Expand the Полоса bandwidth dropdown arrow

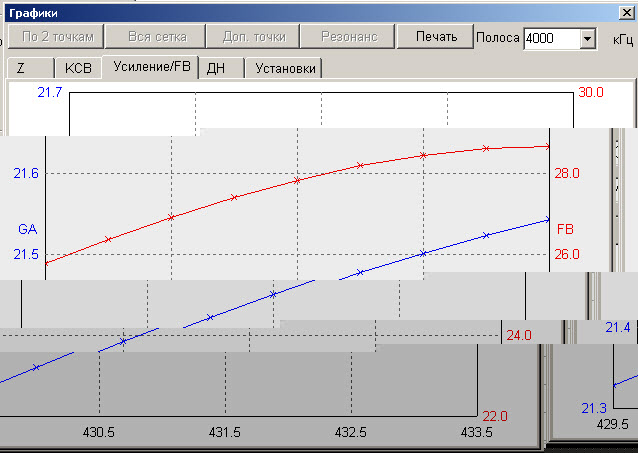click(x=587, y=38)
